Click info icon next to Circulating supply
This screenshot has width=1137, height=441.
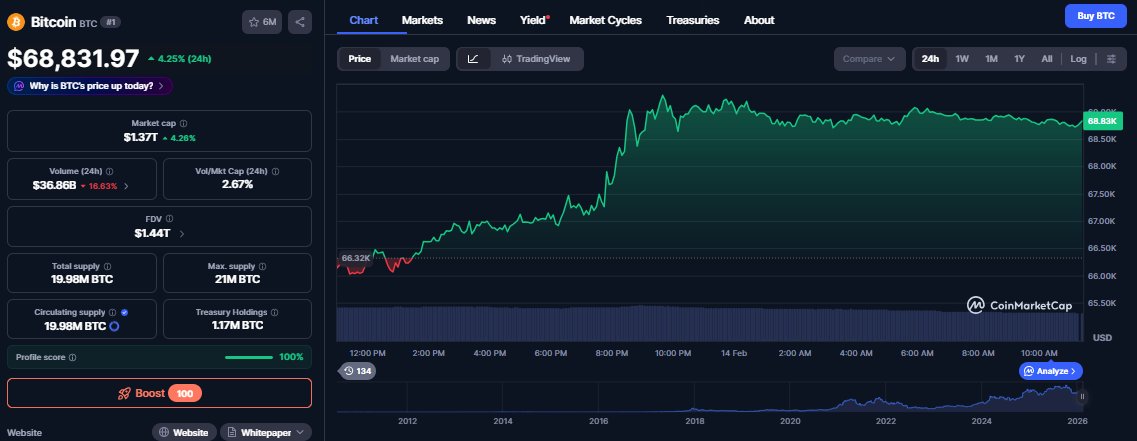point(112,313)
